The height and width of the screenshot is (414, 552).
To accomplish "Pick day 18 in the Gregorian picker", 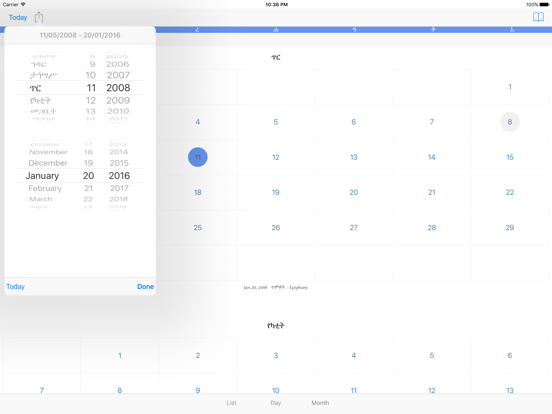I will 88,152.
